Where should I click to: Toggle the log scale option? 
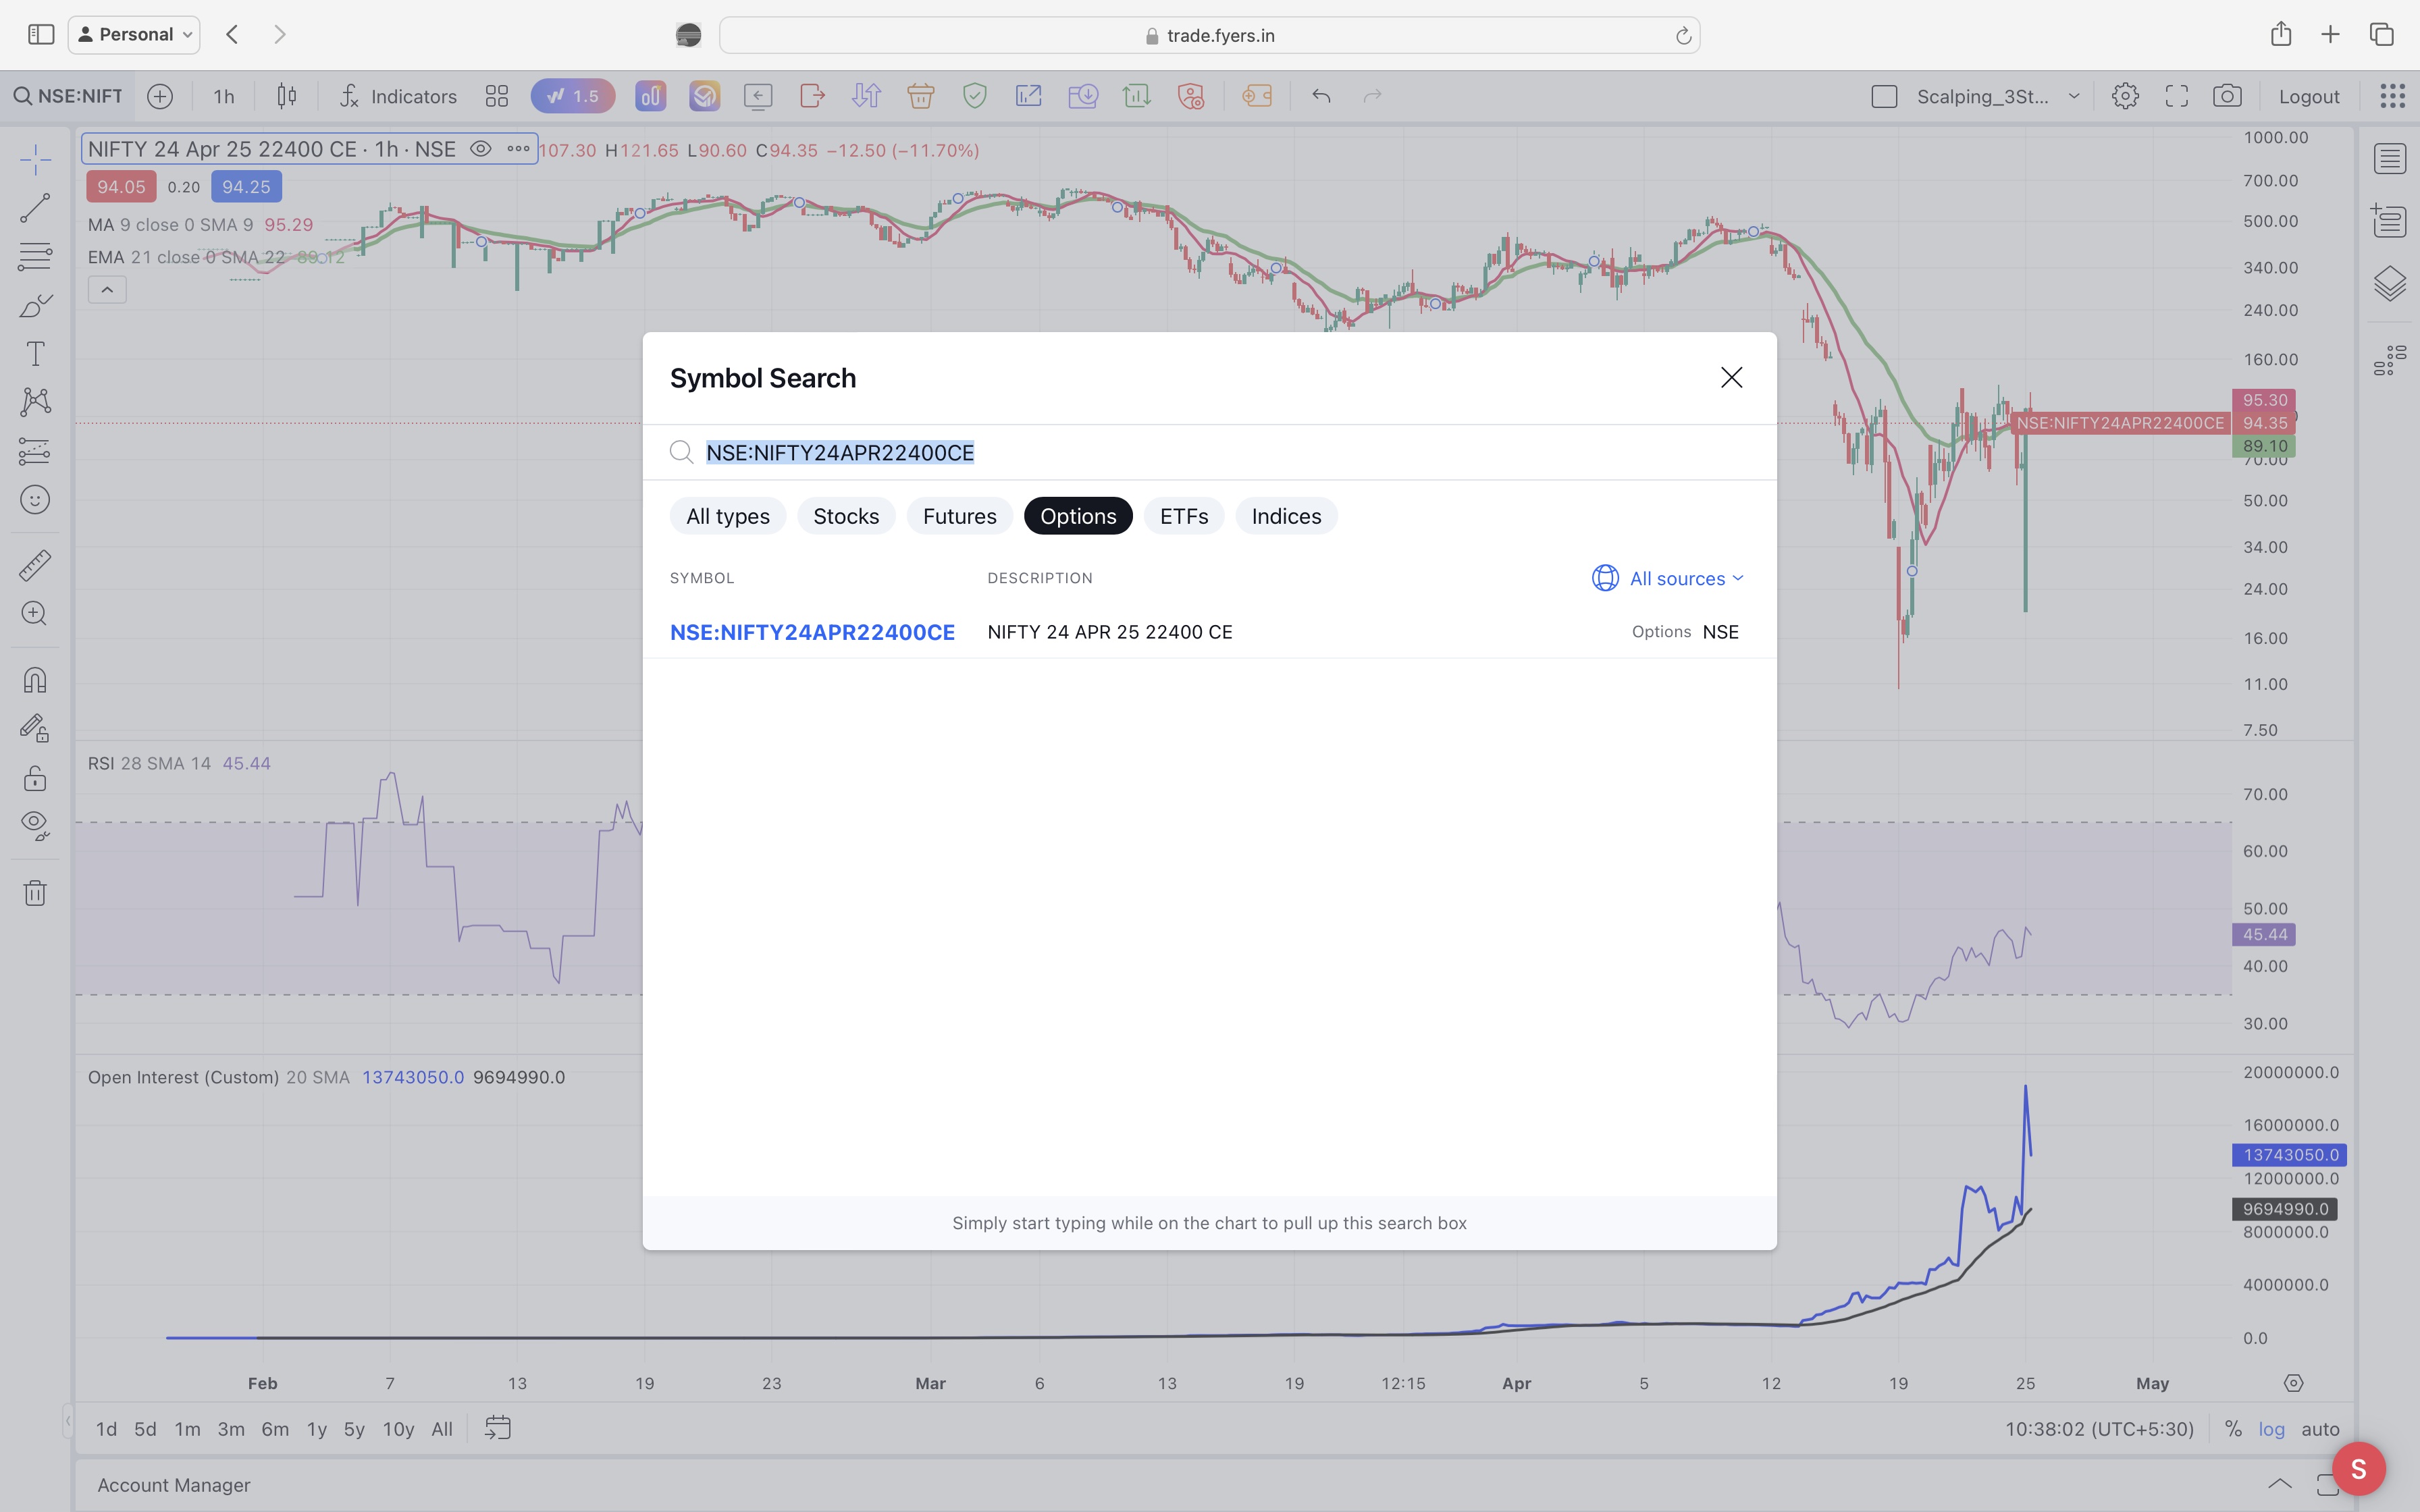[x=2271, y=1429]
